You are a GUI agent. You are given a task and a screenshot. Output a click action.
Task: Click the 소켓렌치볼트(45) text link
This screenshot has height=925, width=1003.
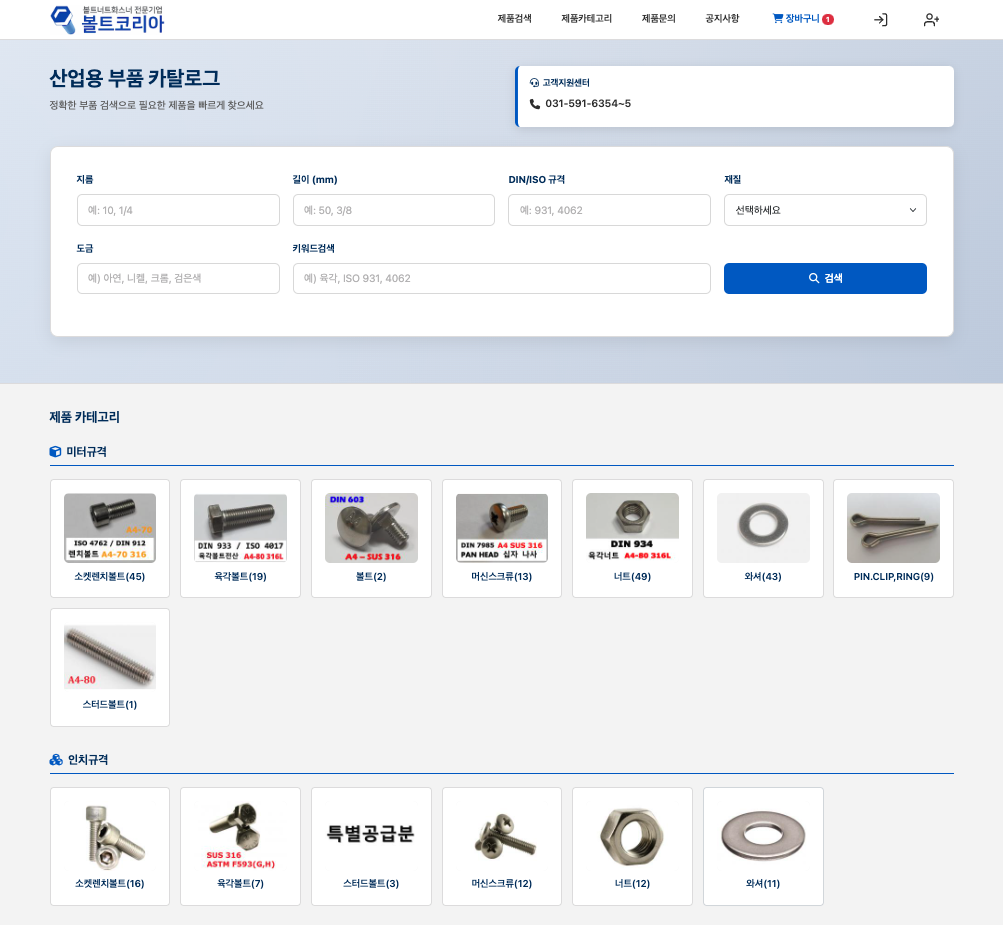tap(110, 576)
